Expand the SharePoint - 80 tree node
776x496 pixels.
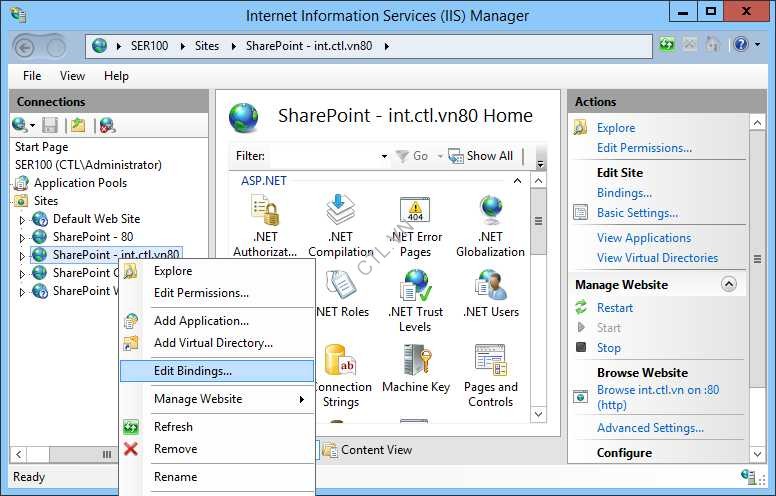(23, 237)
